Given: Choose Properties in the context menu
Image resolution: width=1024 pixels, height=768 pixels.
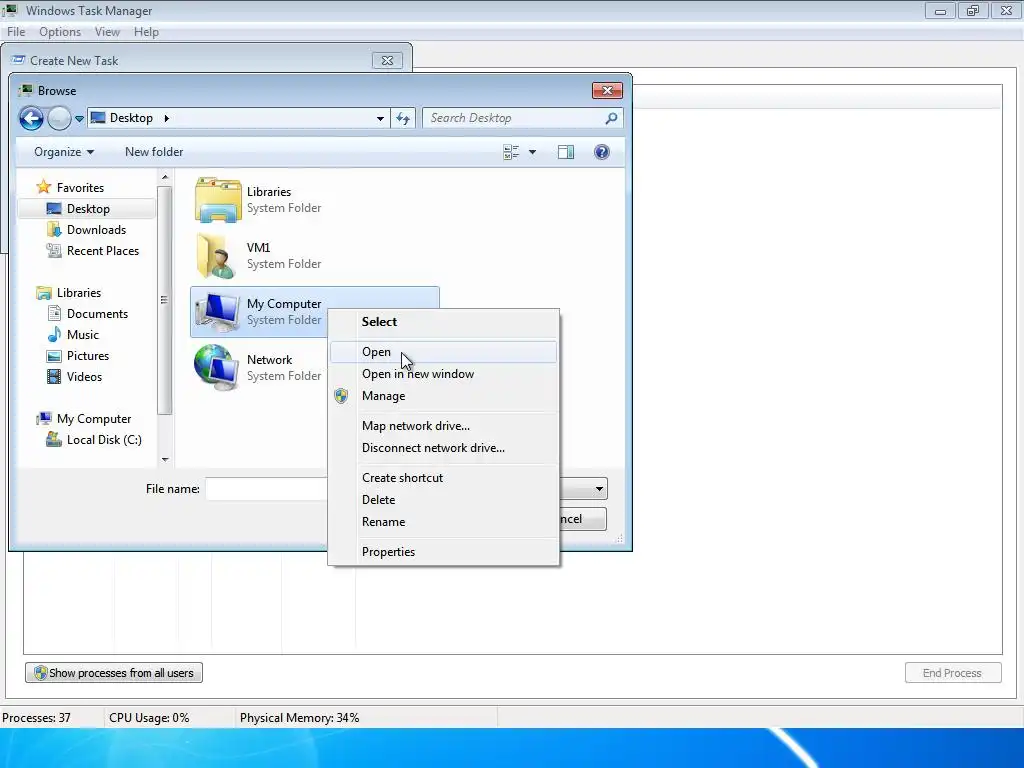Looking at the screenshot, I should tap(443, 552).
